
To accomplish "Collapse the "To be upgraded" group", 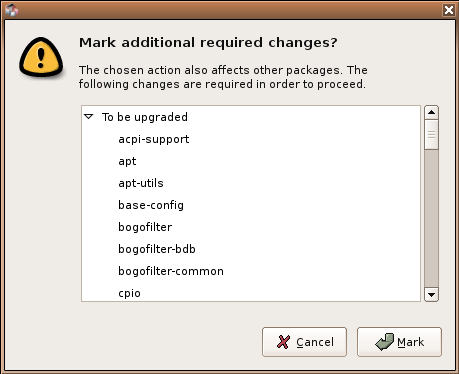I will coord(89,117).
